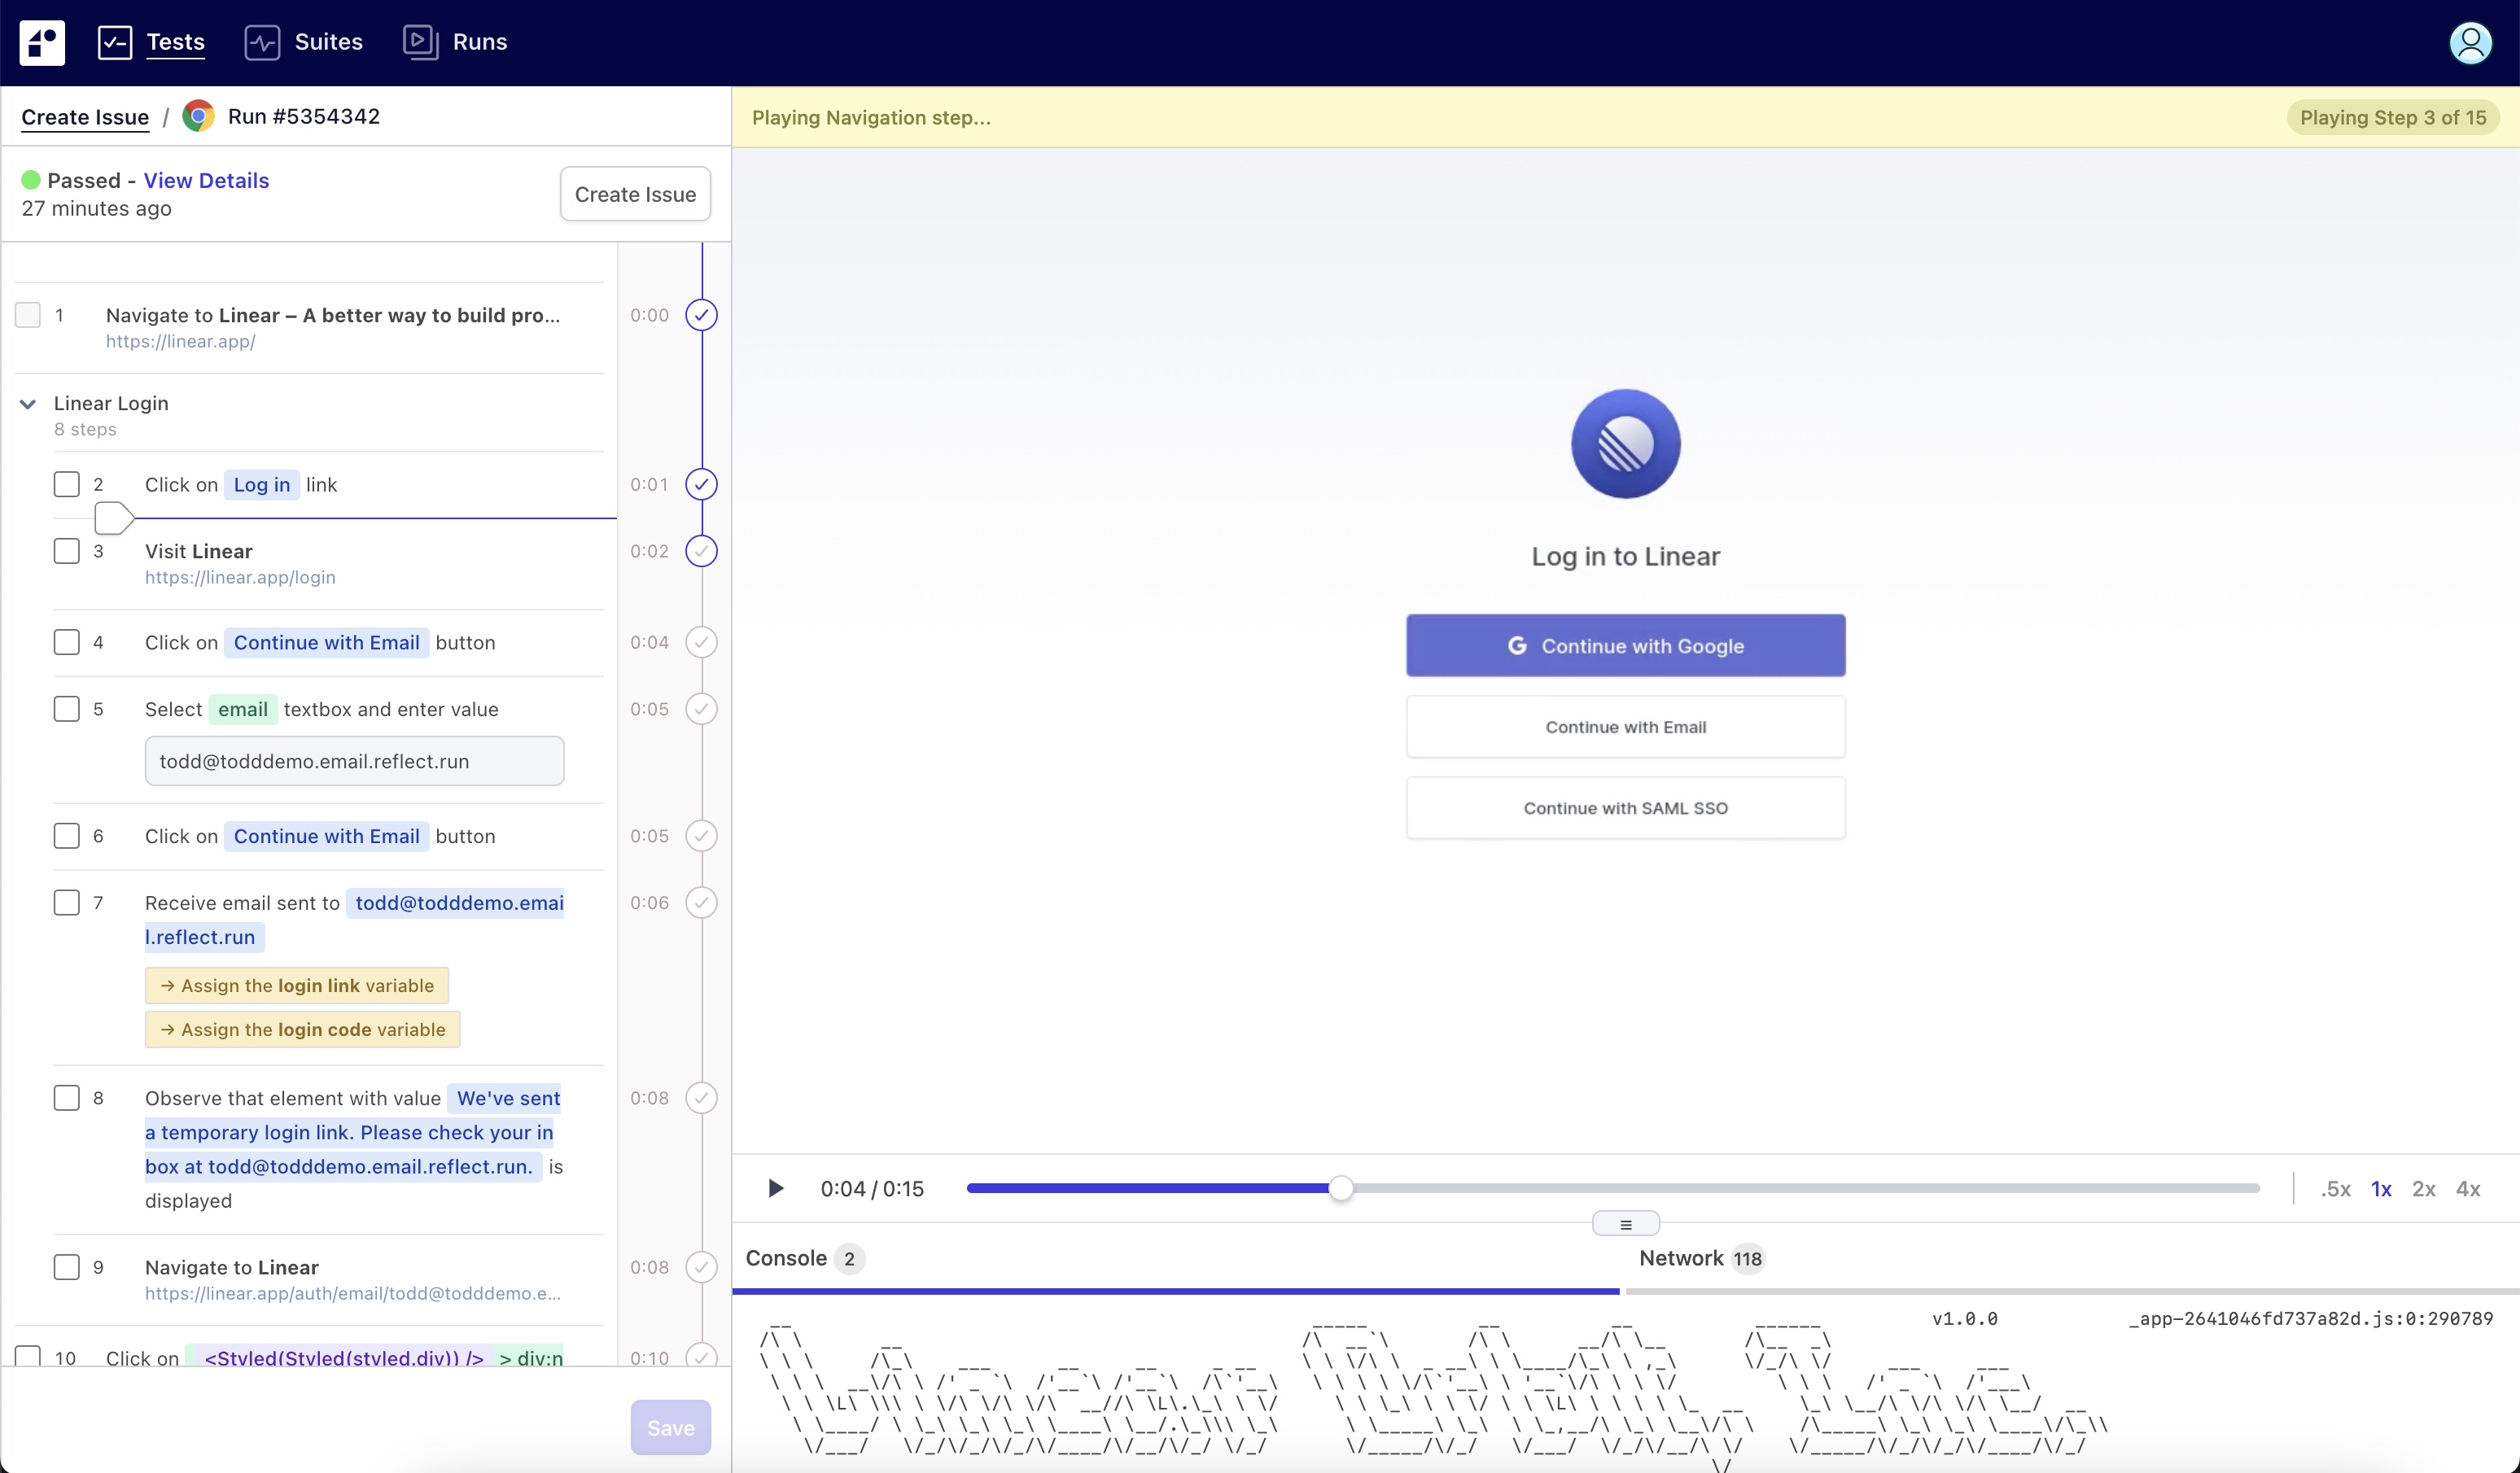2520x1473 pixels.
Task: Click the step insertion marker below step 2
Action: click(x=113, y=518)
